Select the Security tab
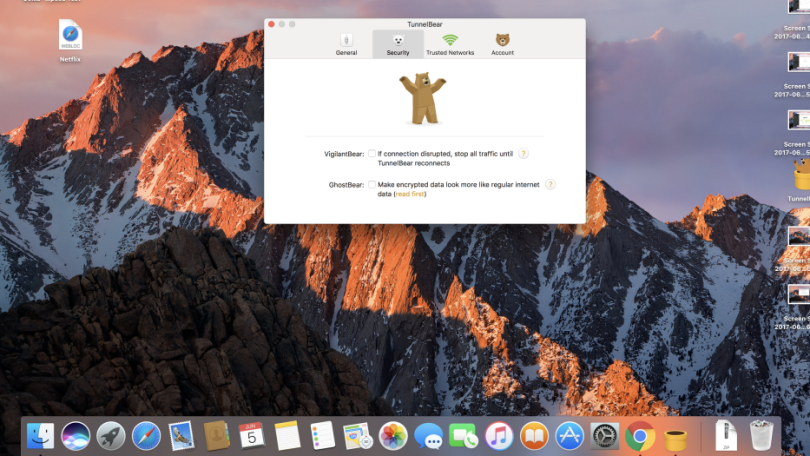Viewport: 810px width, 456px height. 398,44
